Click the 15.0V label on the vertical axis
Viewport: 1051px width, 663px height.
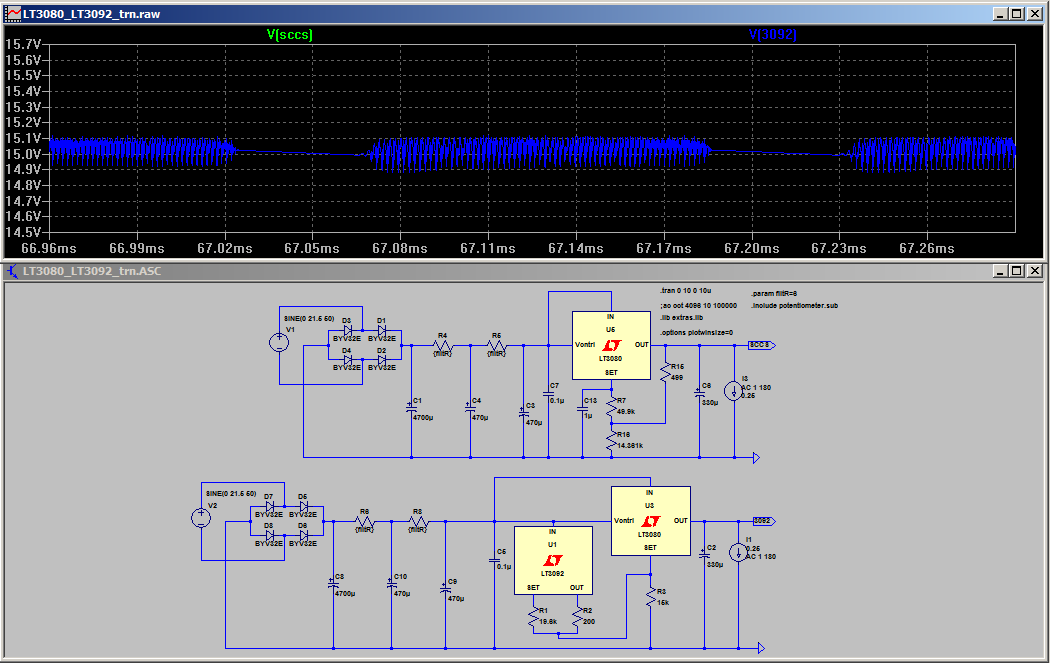tap(23, 154)
